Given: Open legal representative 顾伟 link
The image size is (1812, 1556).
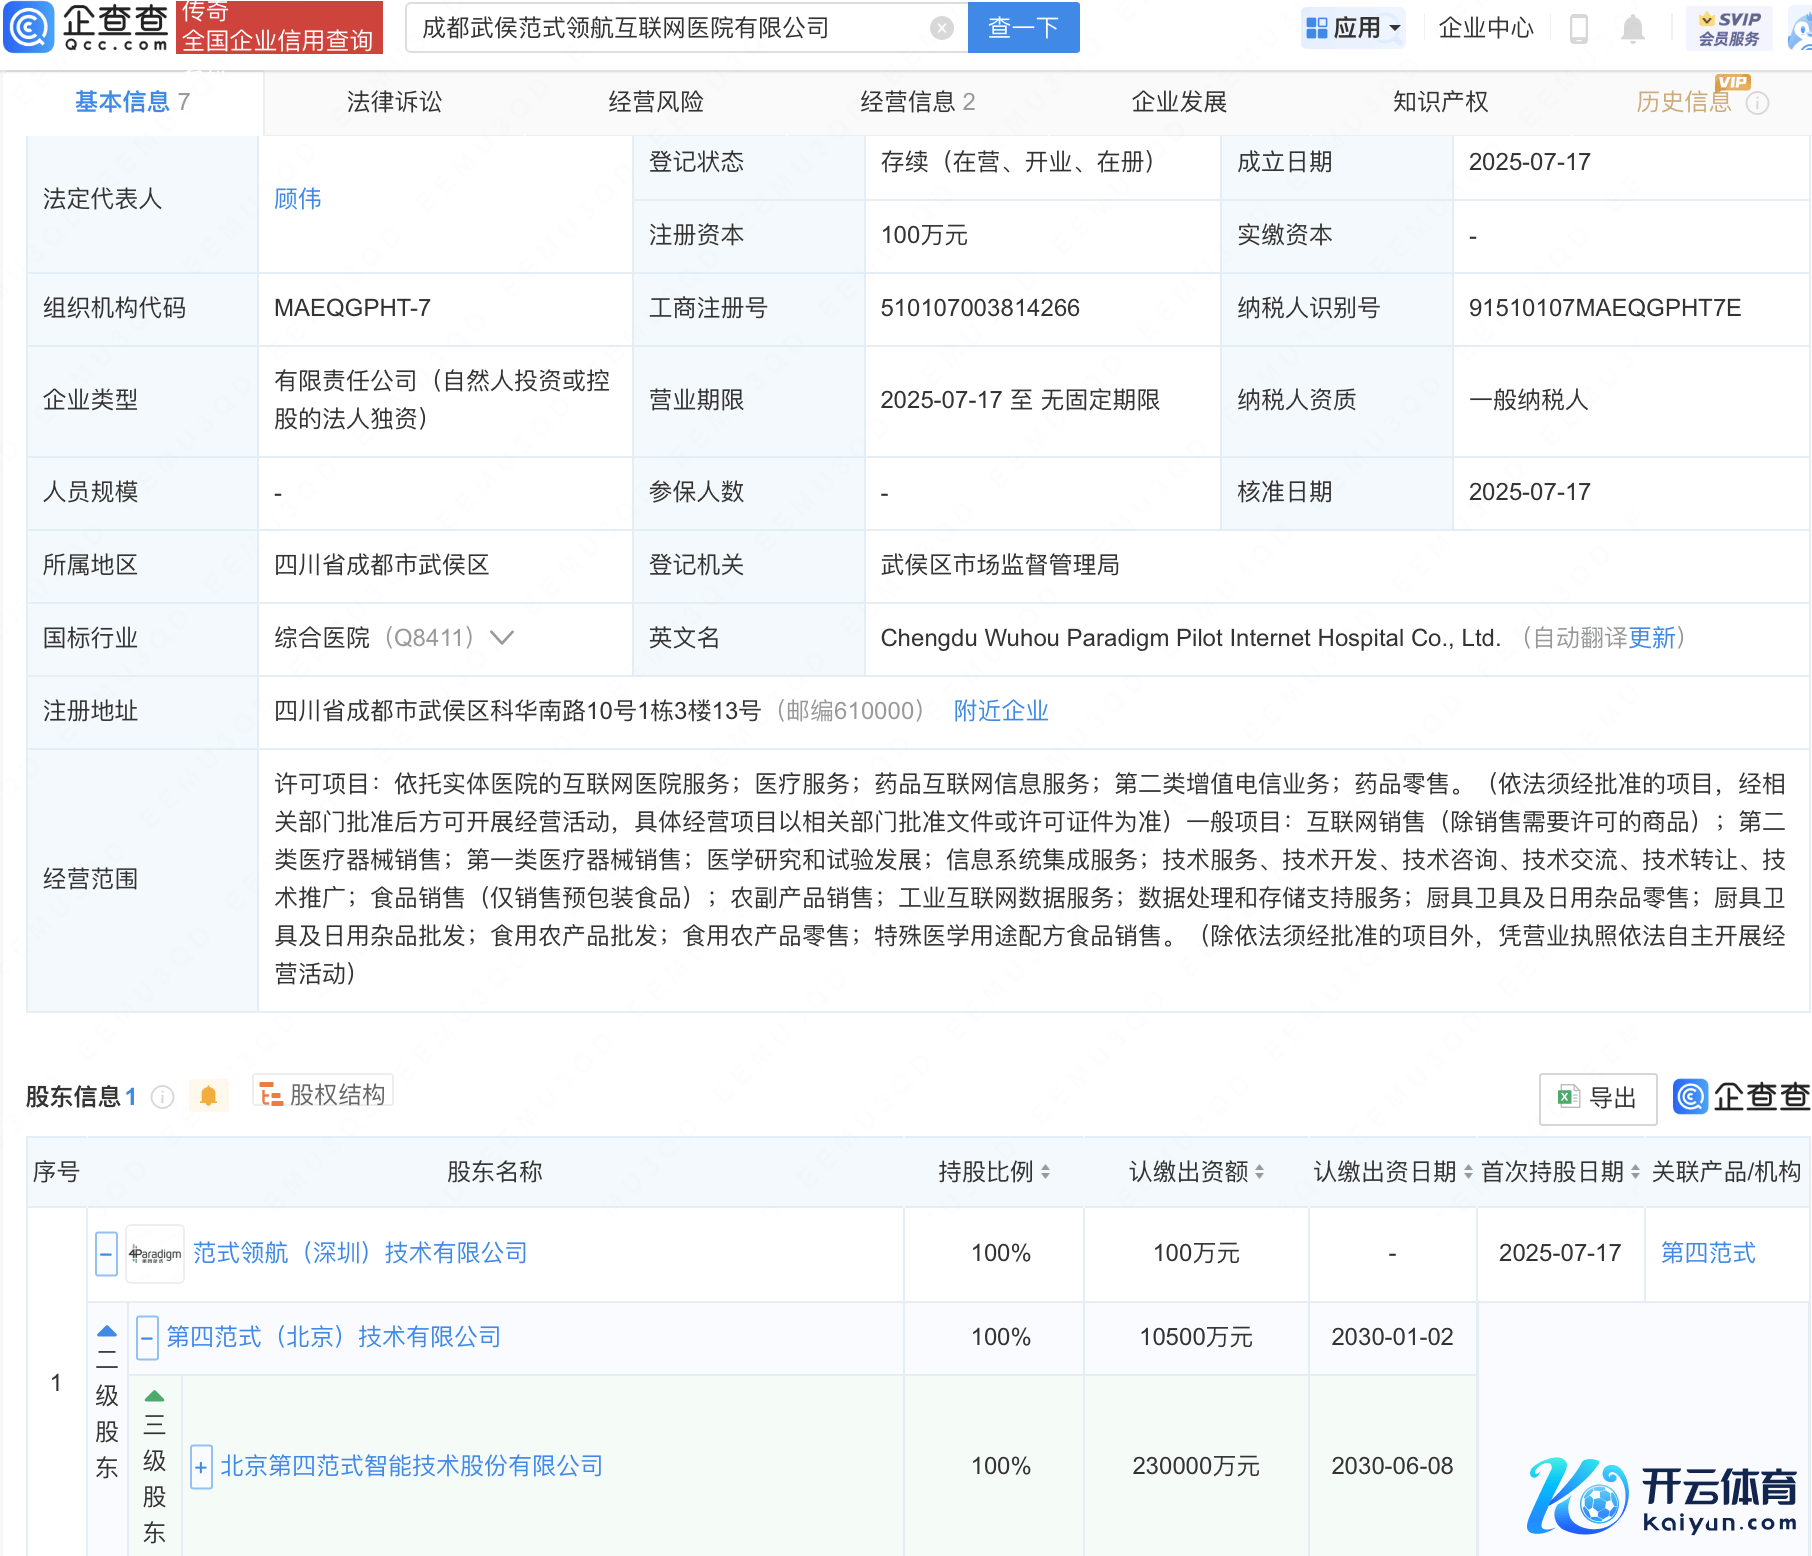Looking at the screenshot, I should click(298, 199).
